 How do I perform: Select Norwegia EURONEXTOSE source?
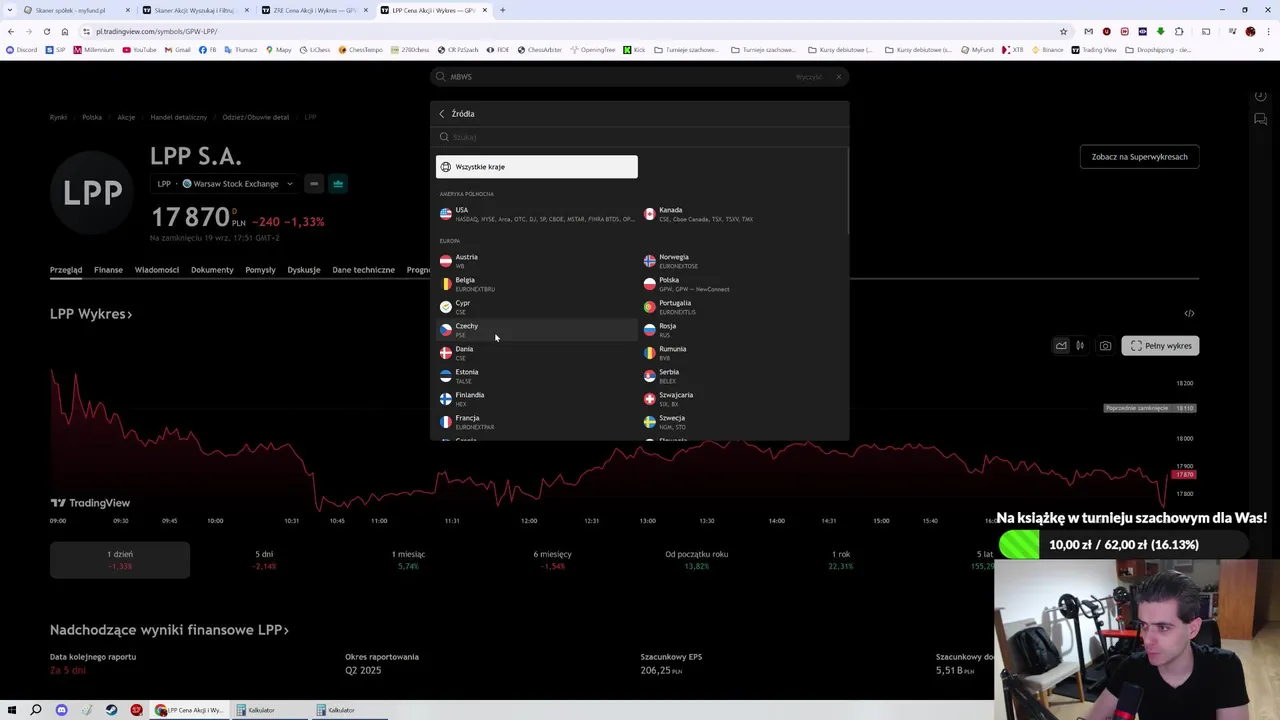[741, 261]
